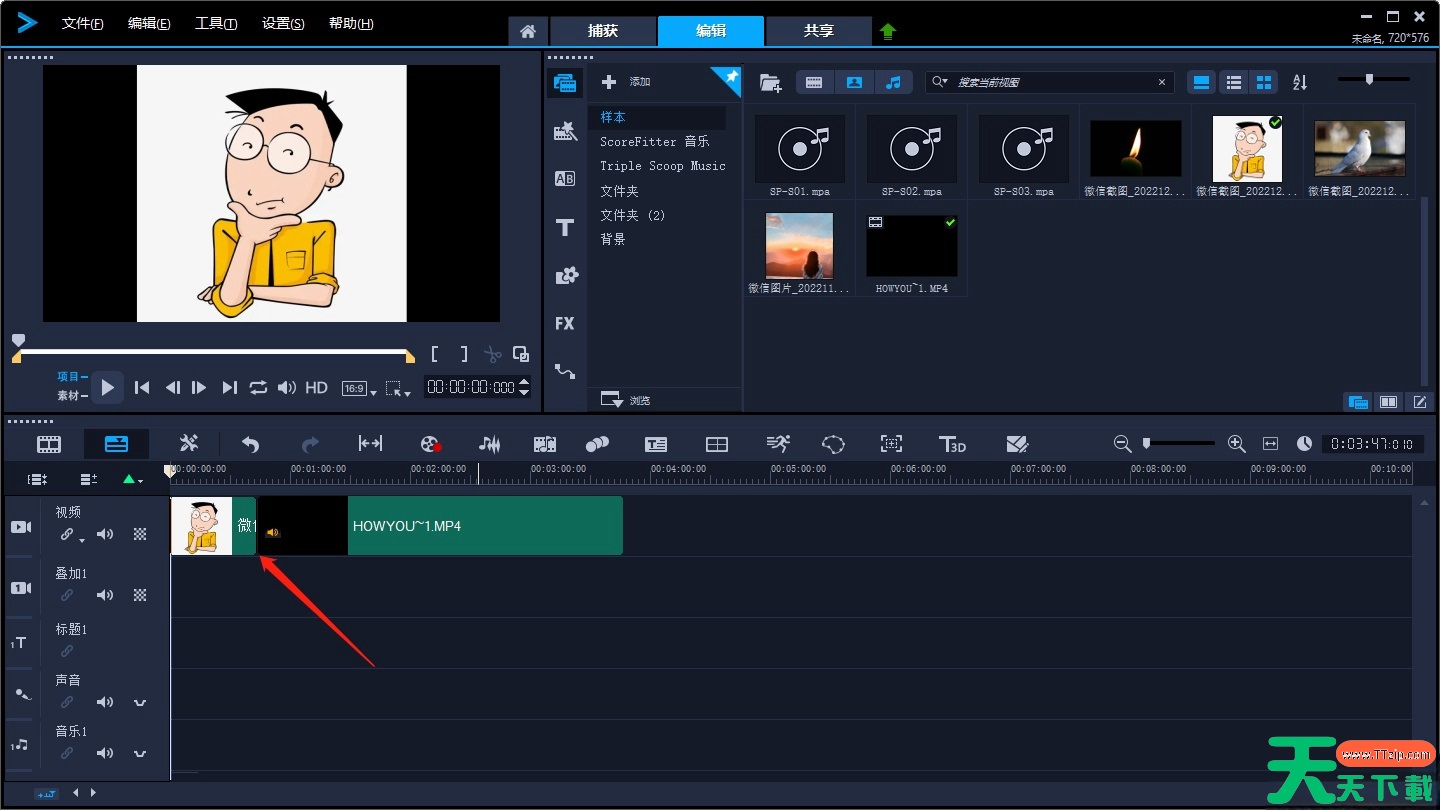
Task: Zoom in the timeline
Action: click(x=1236, y=443)
